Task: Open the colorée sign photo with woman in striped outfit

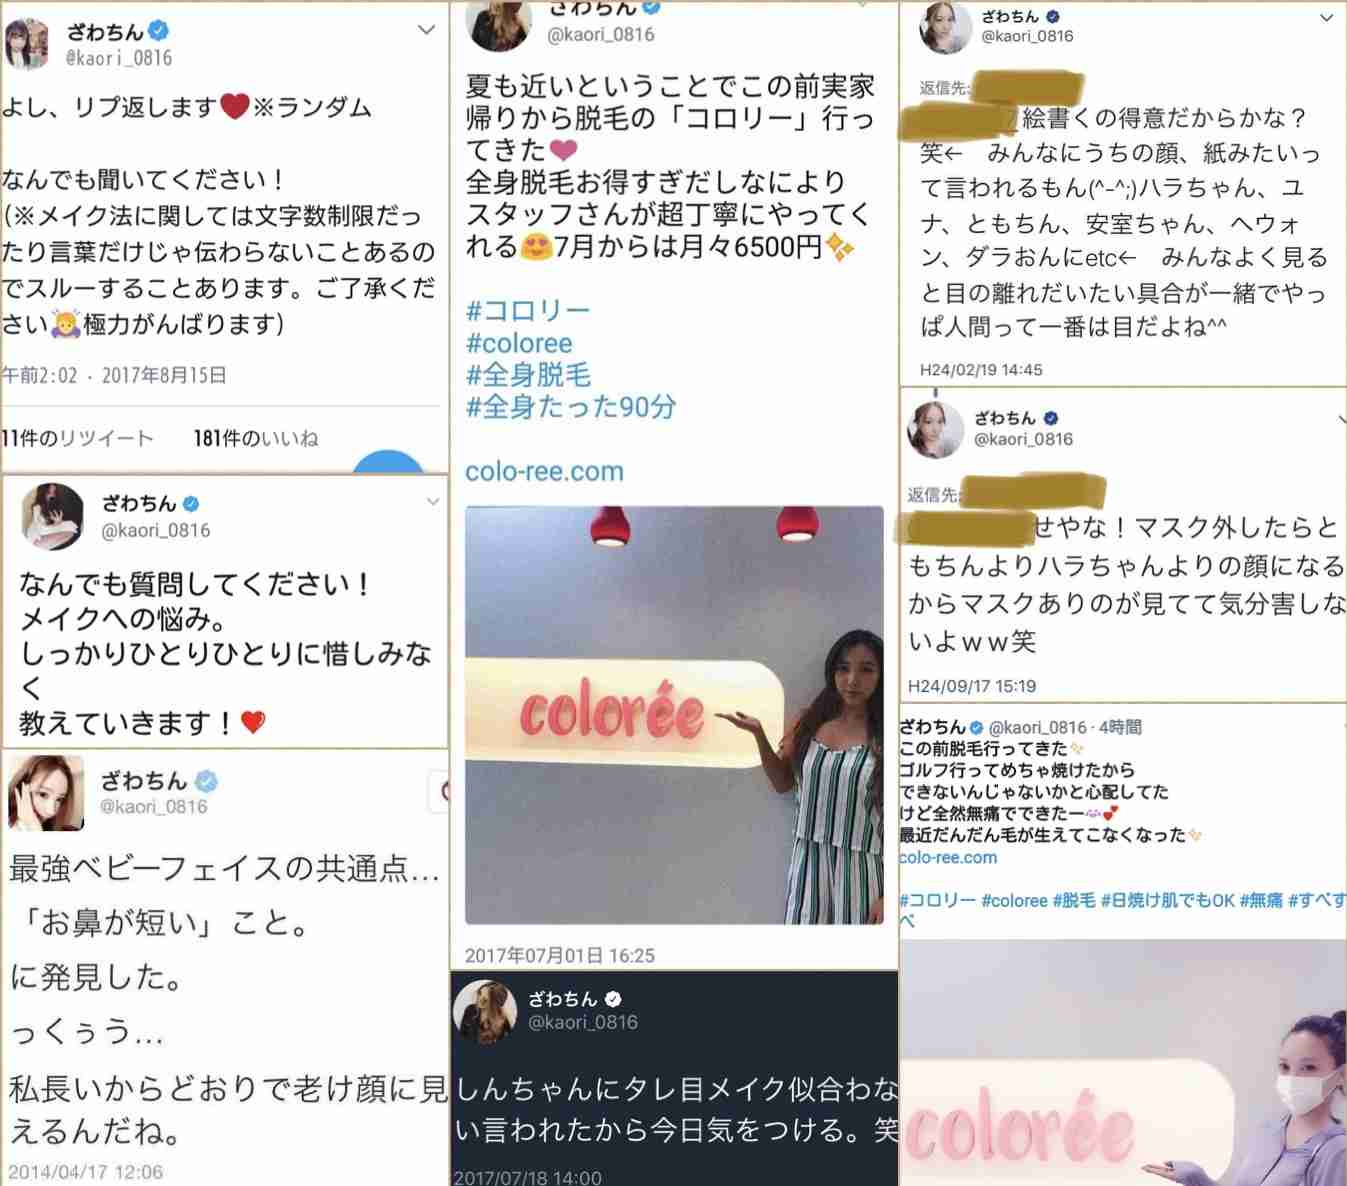Action: (x=674, y=715)
